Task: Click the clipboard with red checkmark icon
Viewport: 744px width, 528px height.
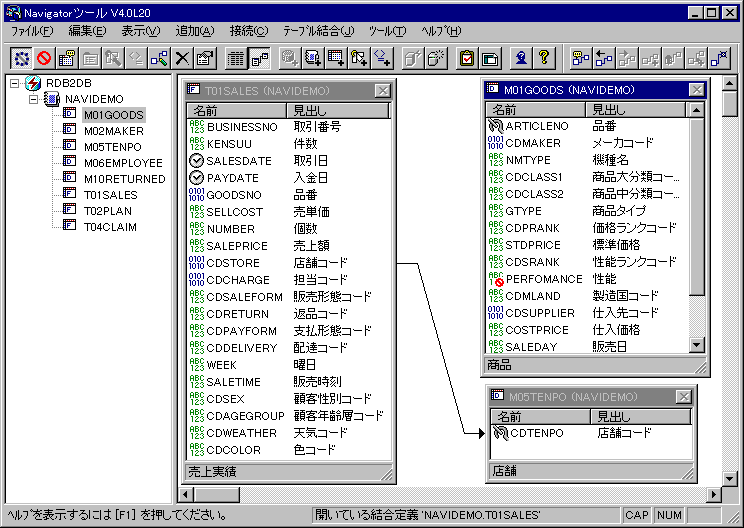Action: [x=467, y=58]
